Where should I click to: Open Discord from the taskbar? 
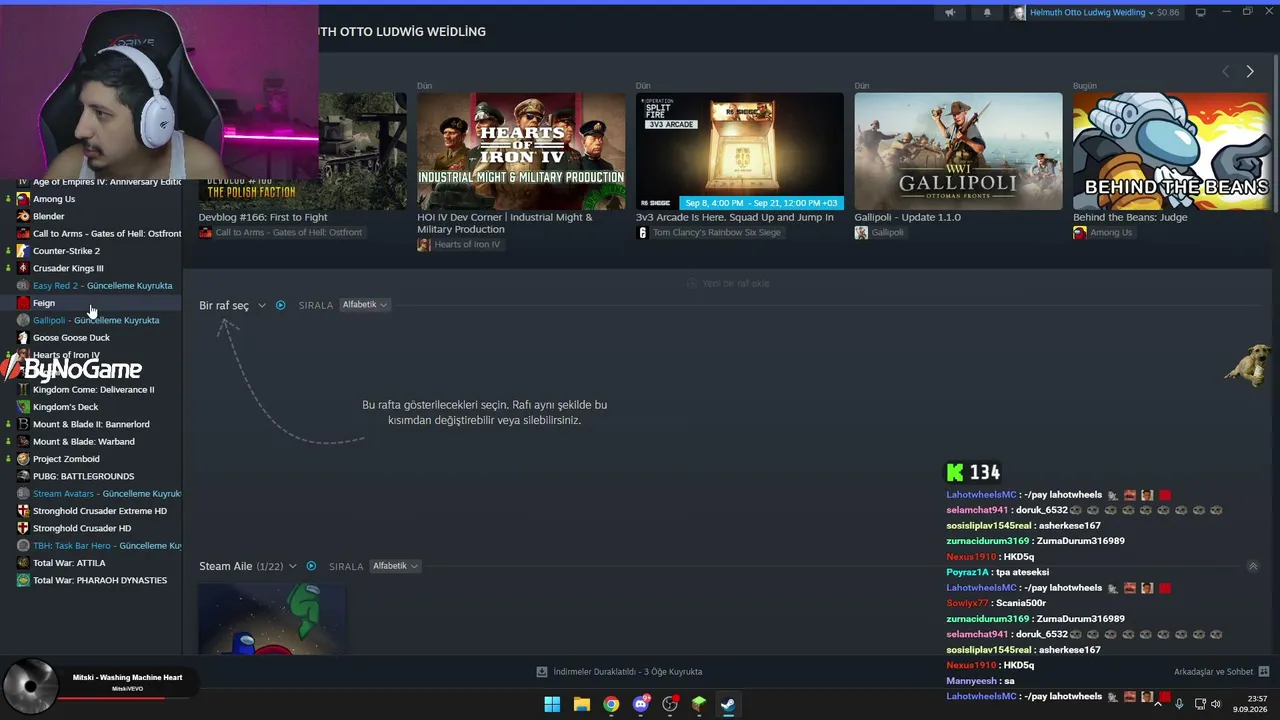(641, 704)
